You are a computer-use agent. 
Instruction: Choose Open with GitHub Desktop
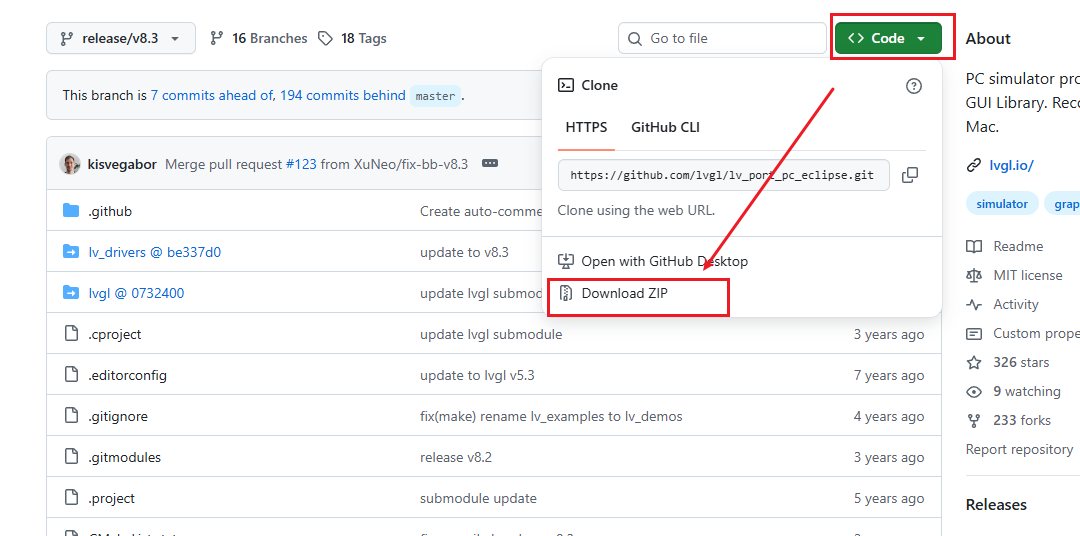point(664,261)
